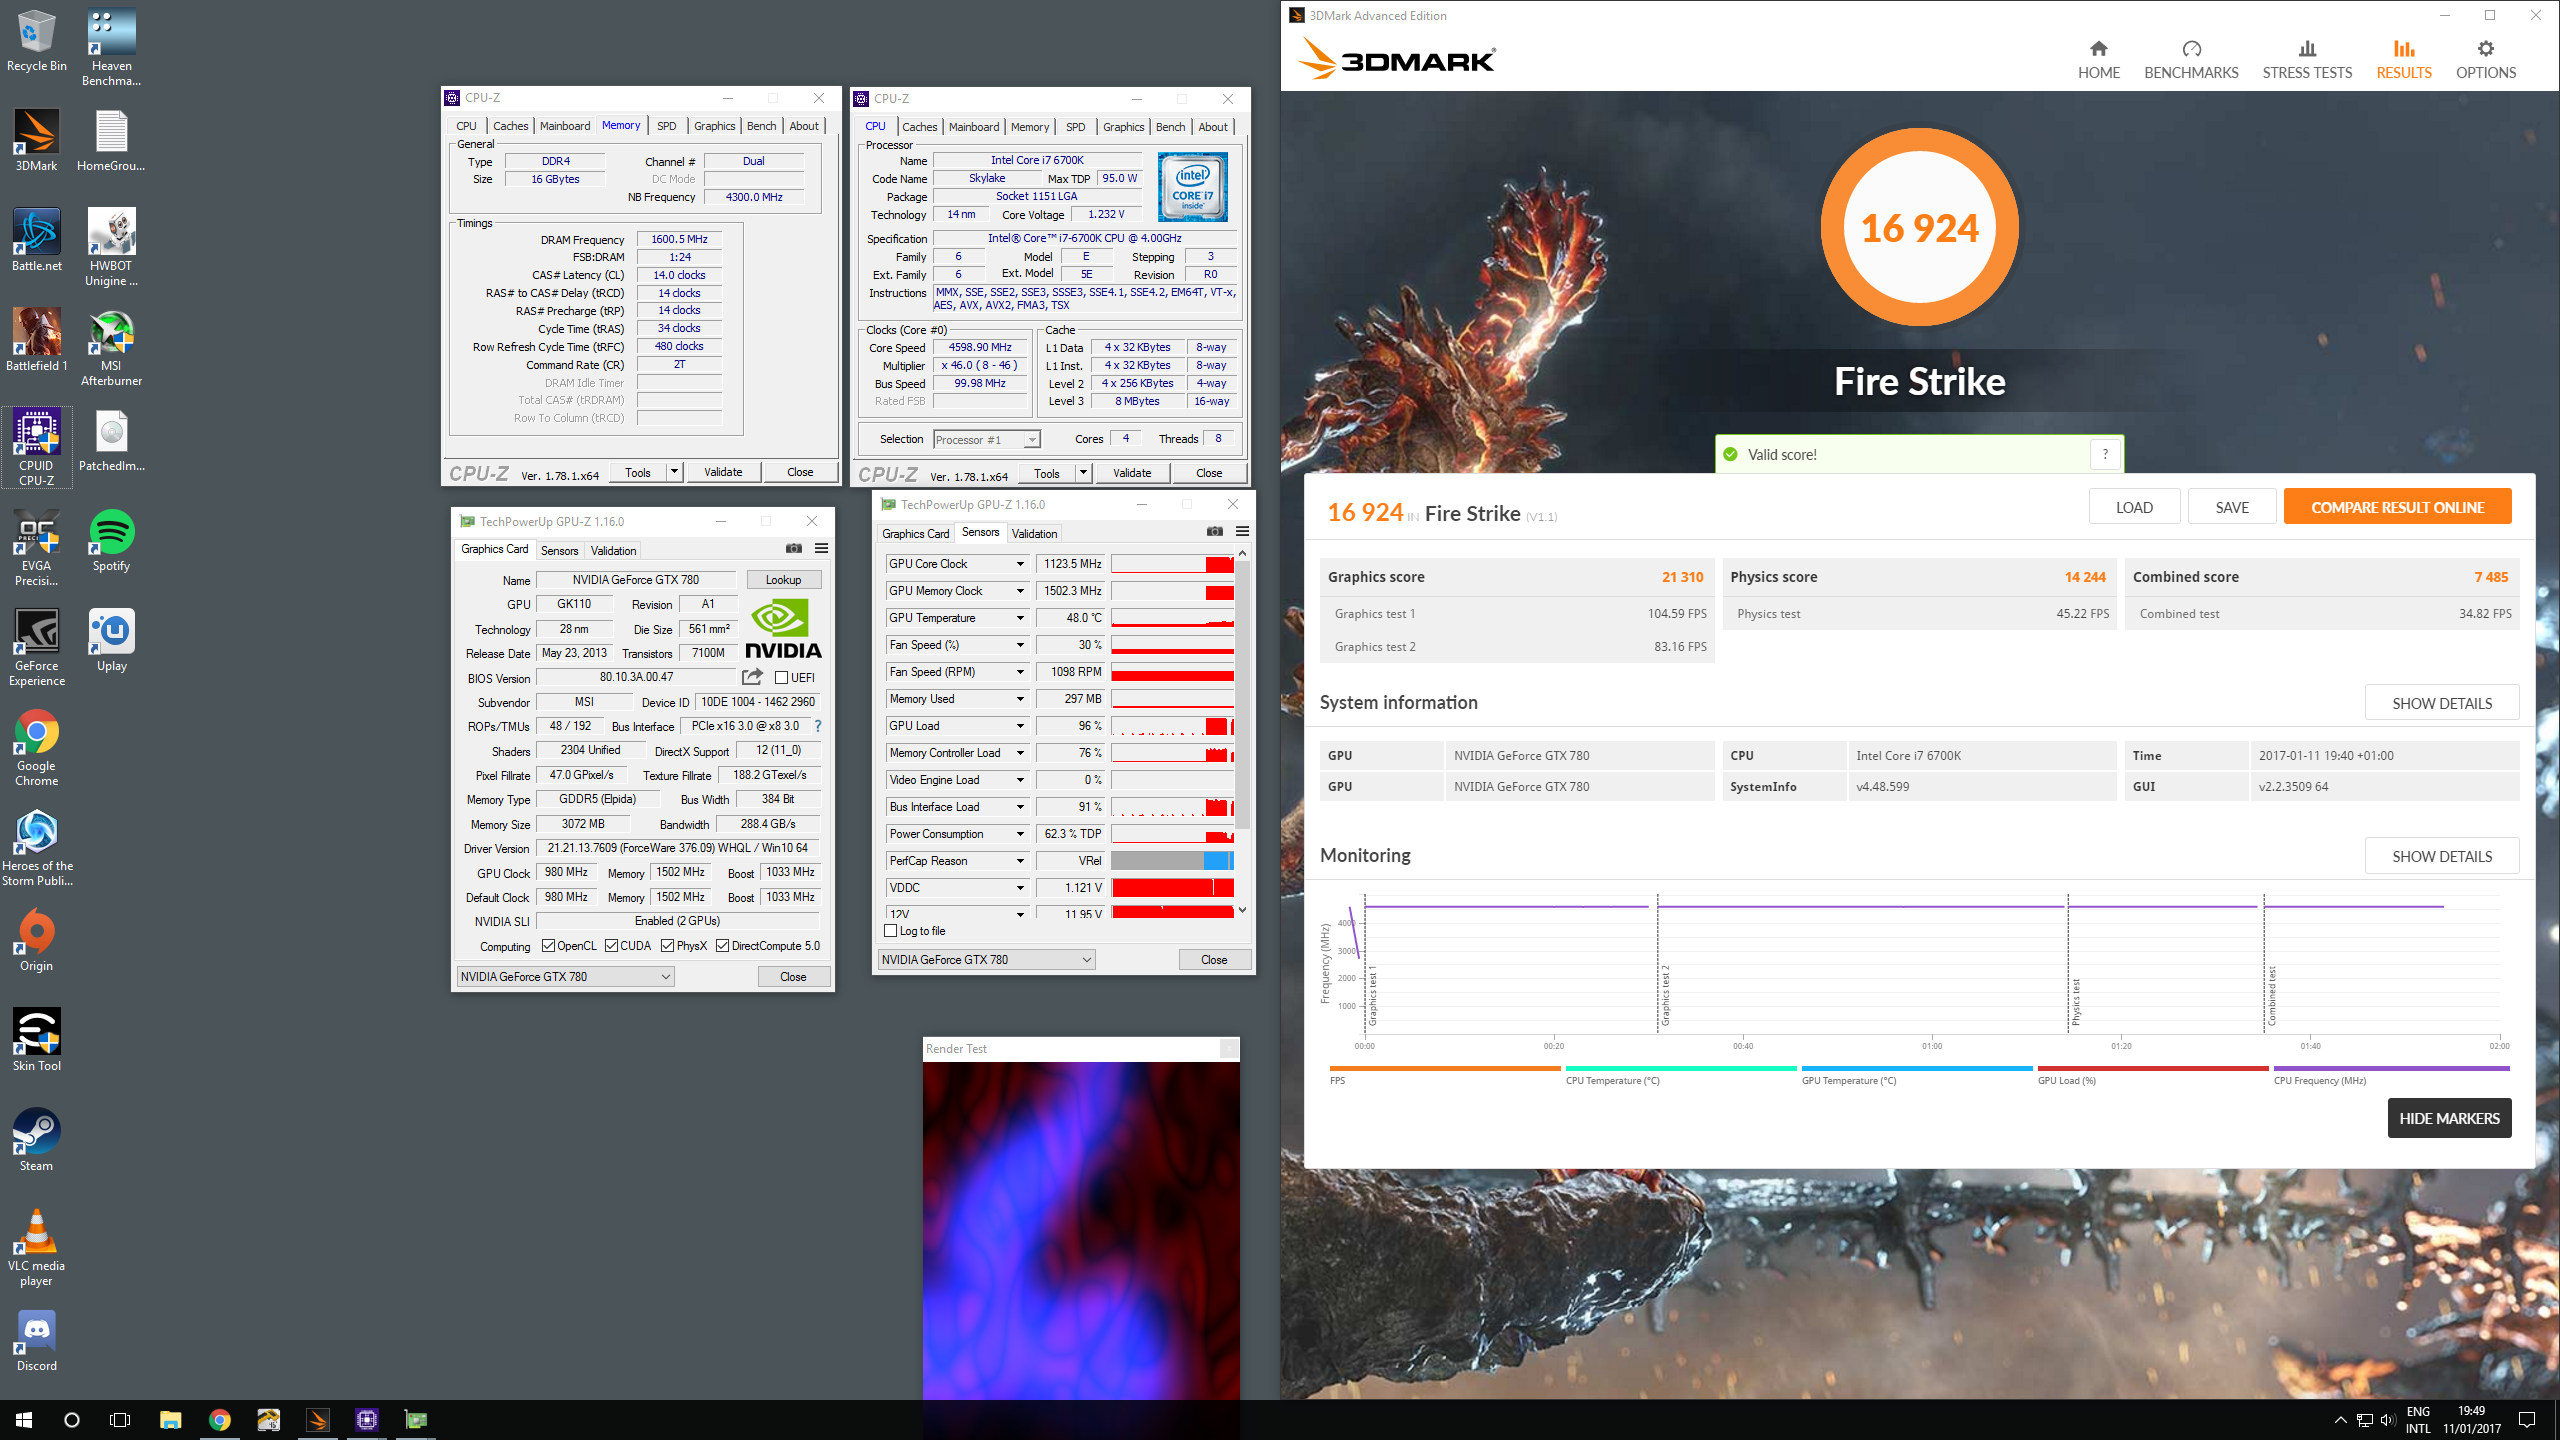Open Processor #1 selection dropdown
The height and width of the screenshot is (1440, 2560).
pos(987,440)
